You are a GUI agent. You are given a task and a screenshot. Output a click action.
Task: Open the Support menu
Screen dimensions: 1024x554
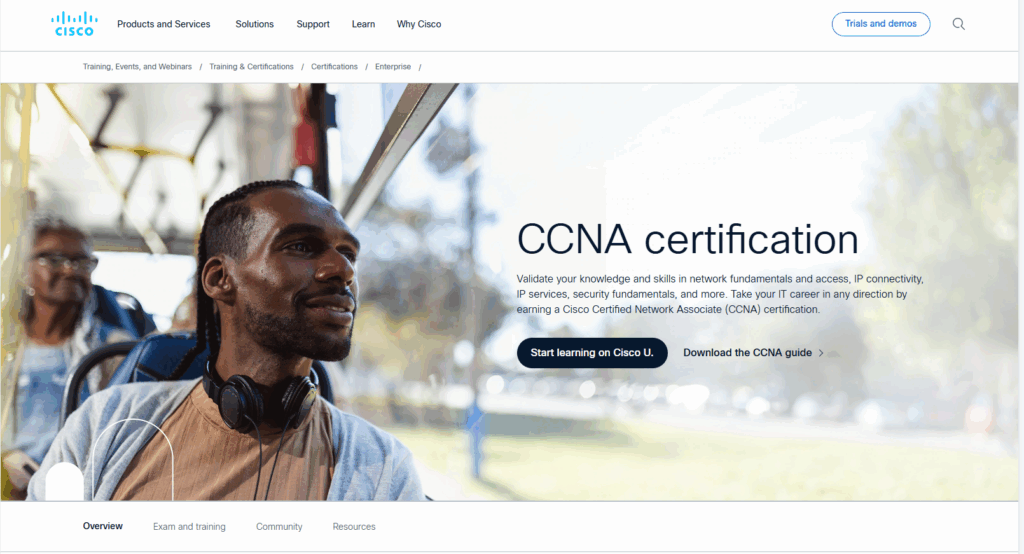click(x=313, y=24)
